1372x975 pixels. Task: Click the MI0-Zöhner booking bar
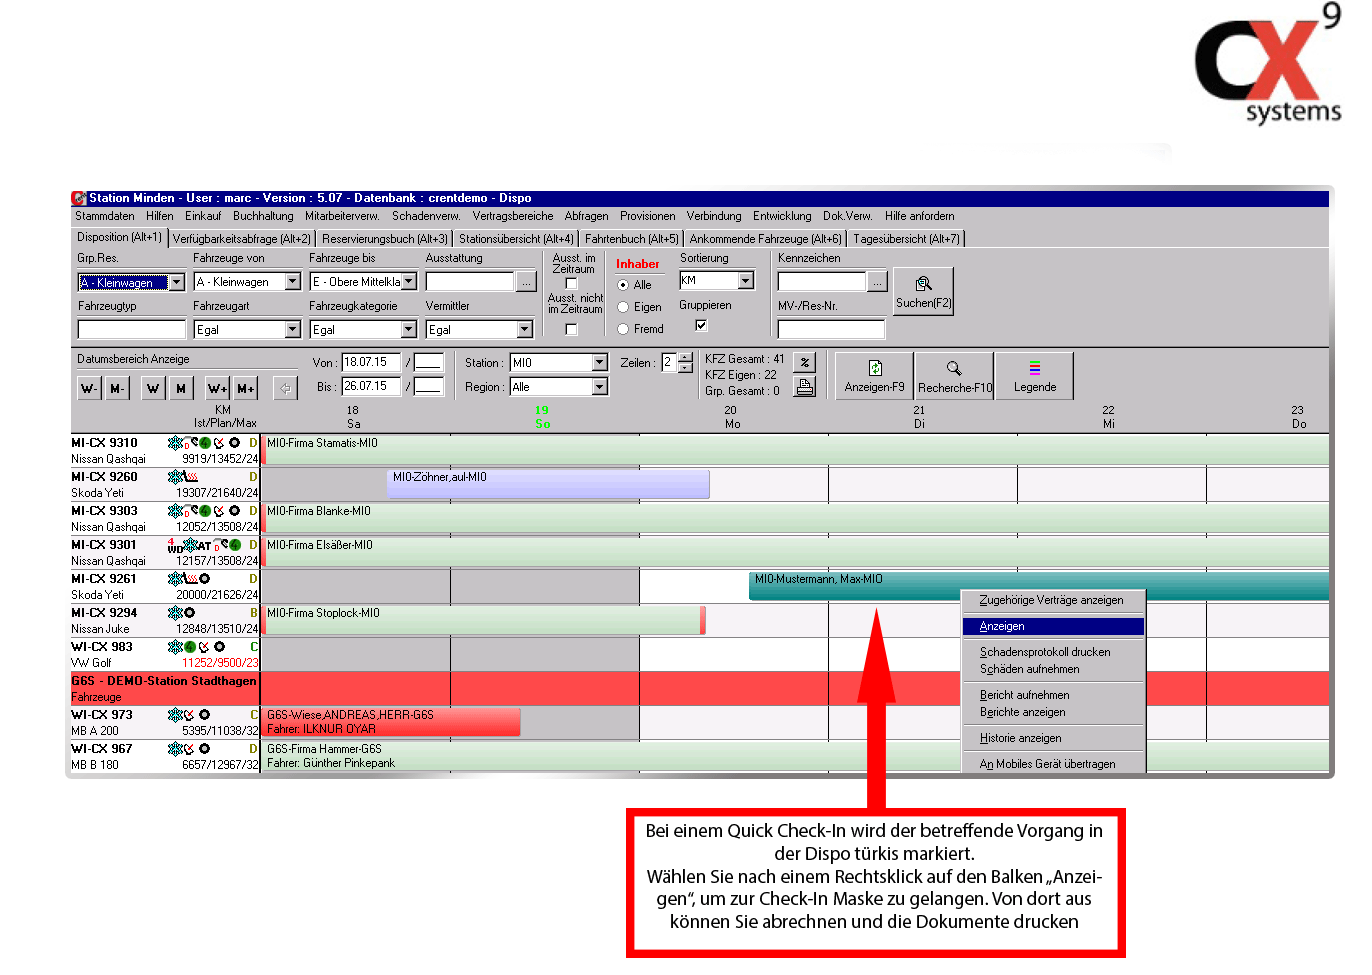tap(548, 484)
